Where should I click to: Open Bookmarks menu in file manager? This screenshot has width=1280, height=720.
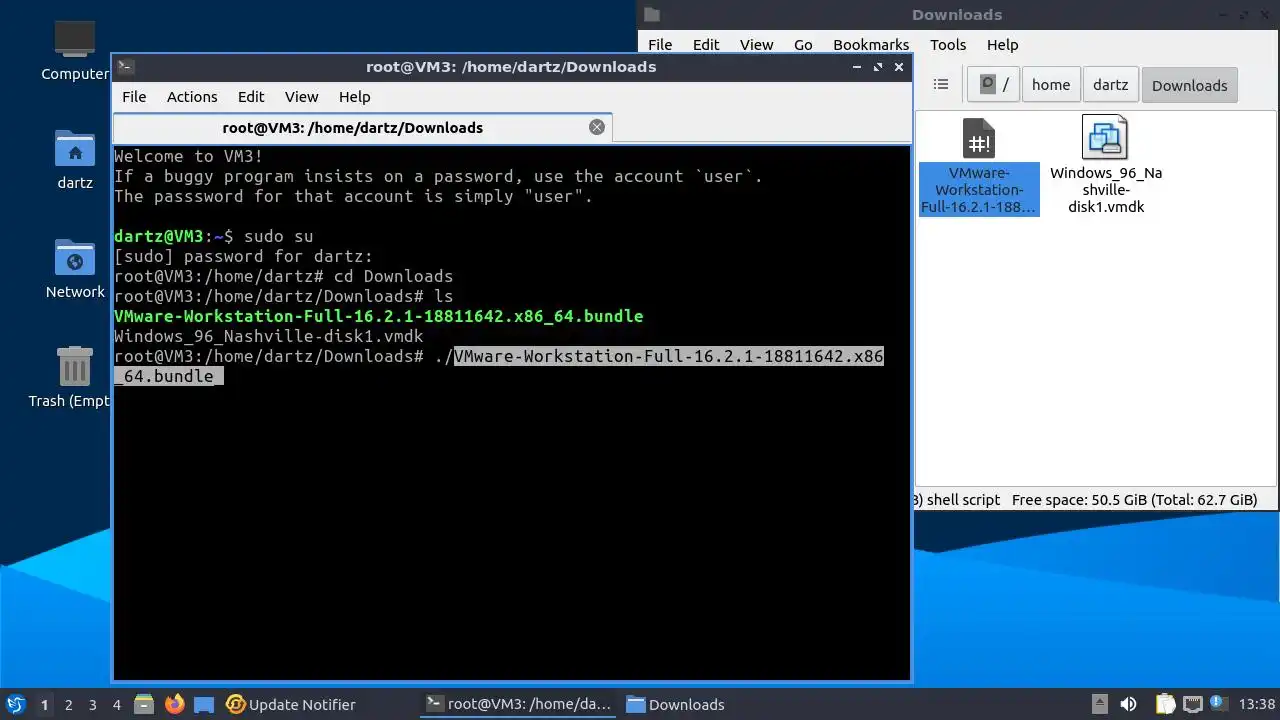871,45
